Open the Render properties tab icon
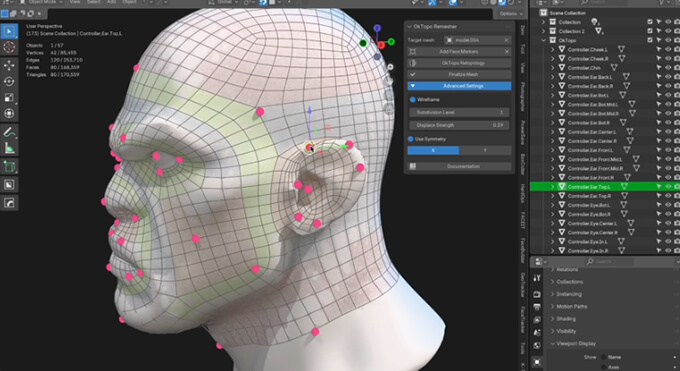Viewport: 680px width, 371px height. [x=537, y=294]
